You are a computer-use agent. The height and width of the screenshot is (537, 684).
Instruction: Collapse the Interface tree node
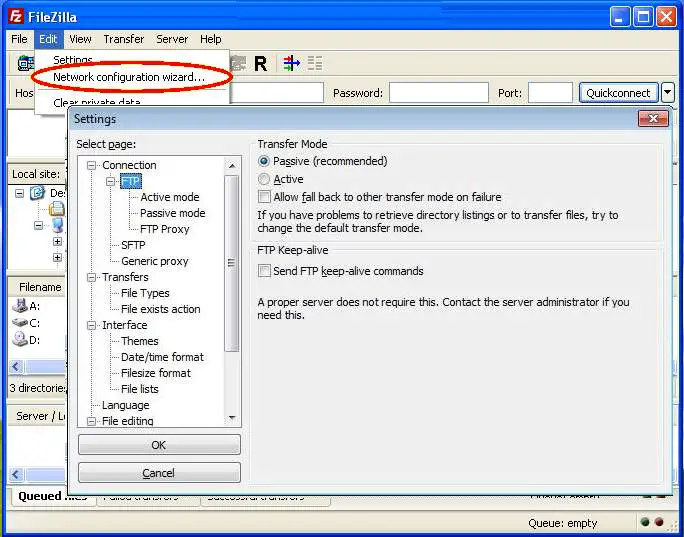pyautogui.click(x=91, y=325)
